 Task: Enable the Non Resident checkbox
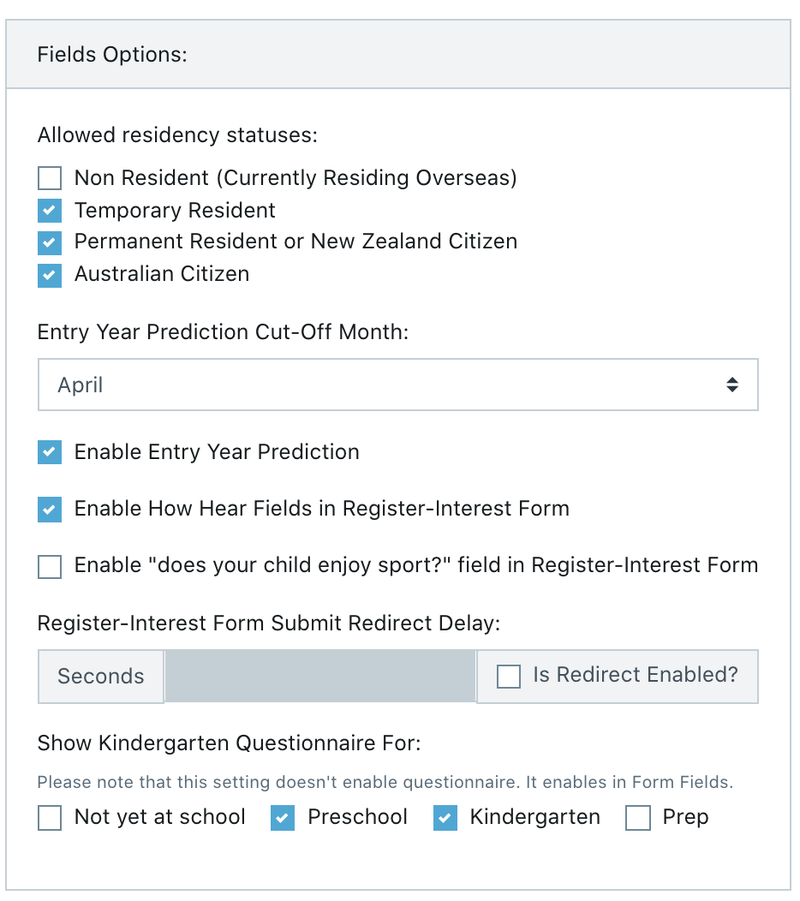click(x=49, y=178)
